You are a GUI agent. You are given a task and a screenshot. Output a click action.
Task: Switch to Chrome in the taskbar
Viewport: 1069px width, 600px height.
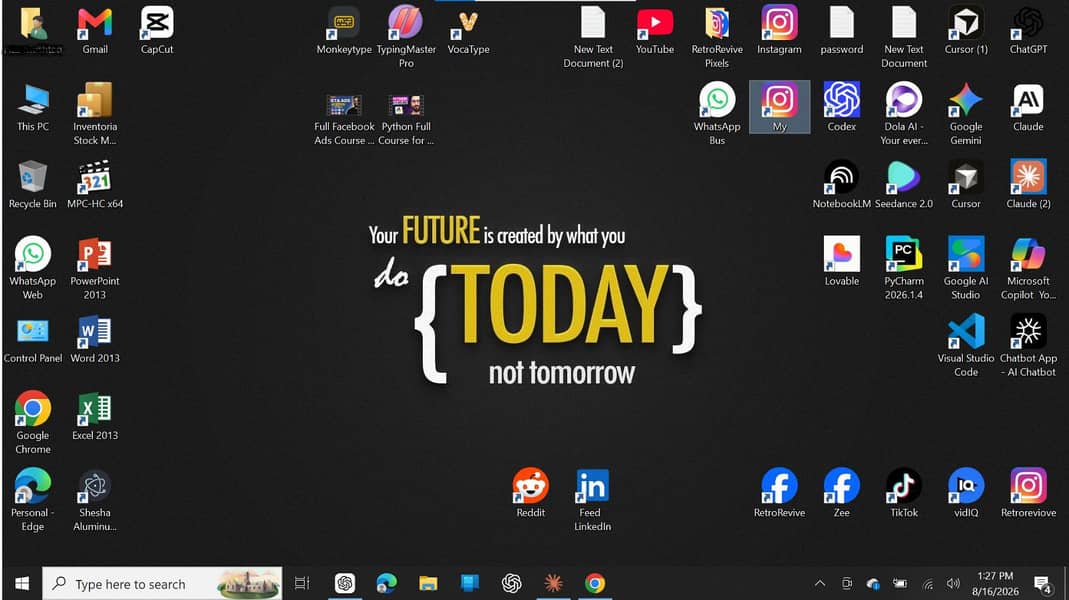pos(594,584)
